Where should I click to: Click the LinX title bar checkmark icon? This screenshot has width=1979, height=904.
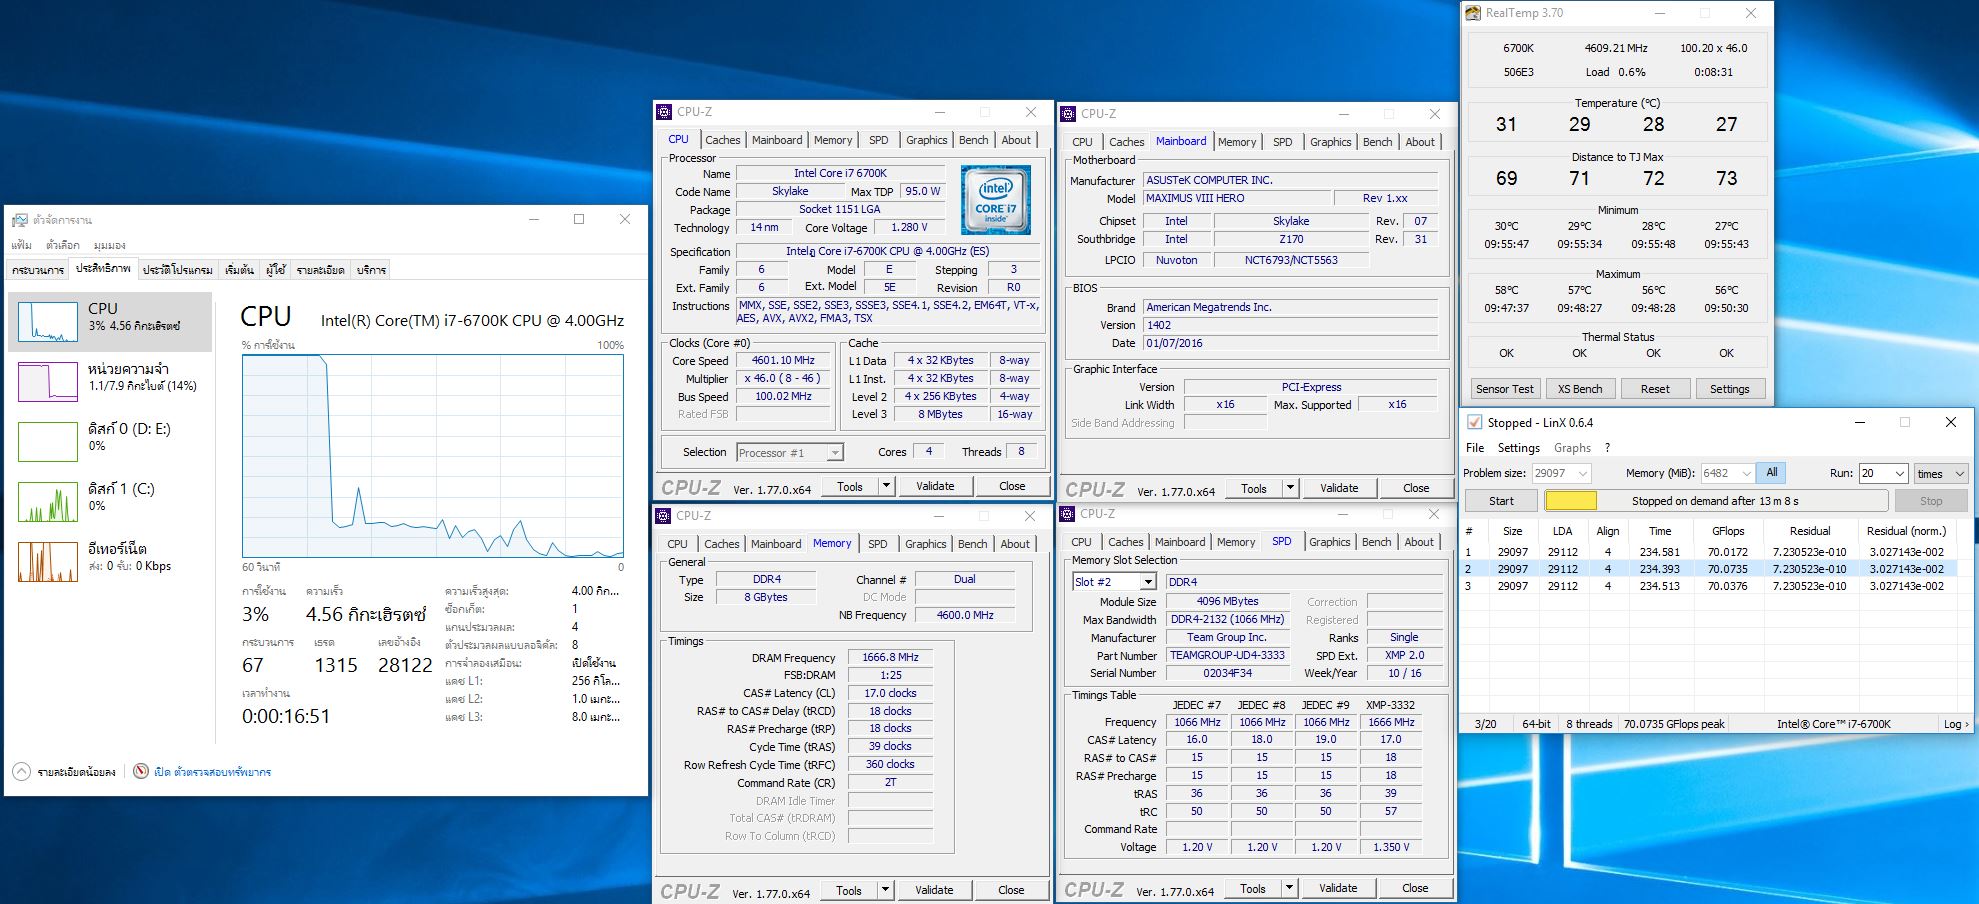[1474, 423]
